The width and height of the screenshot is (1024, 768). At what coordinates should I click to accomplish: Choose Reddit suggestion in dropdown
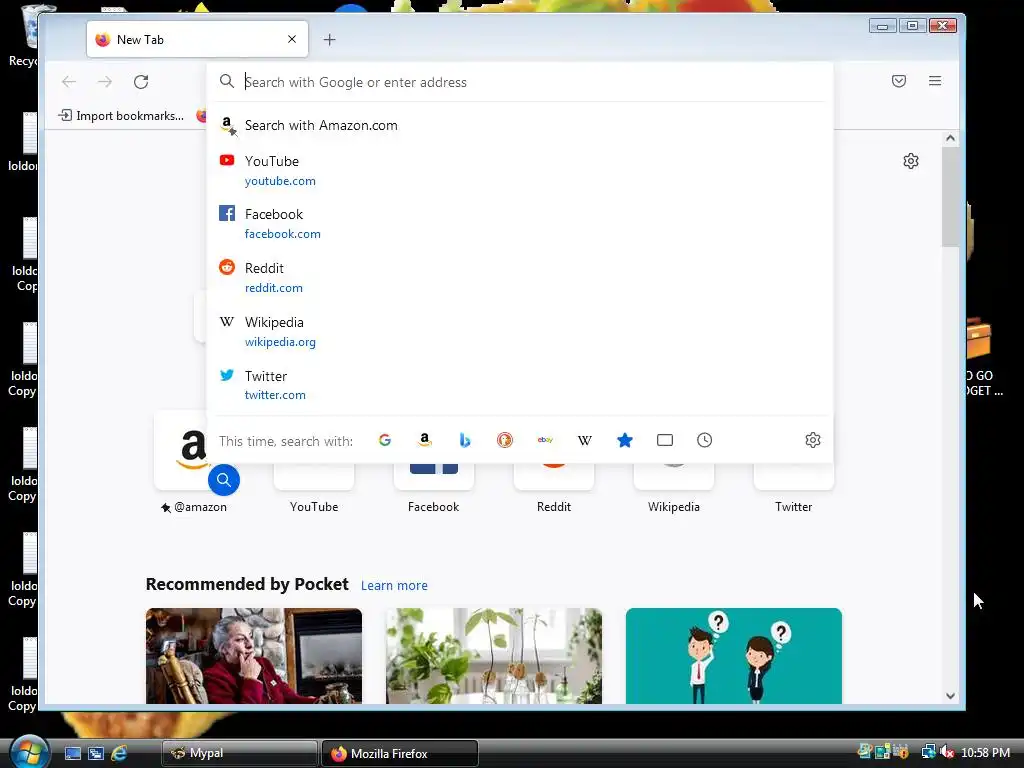pyautogui.click(x=520, y=278)
